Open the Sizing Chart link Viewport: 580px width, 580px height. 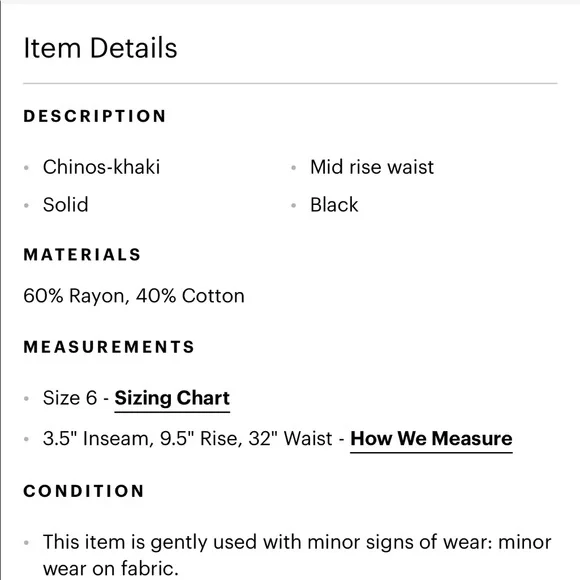[172, 398]
